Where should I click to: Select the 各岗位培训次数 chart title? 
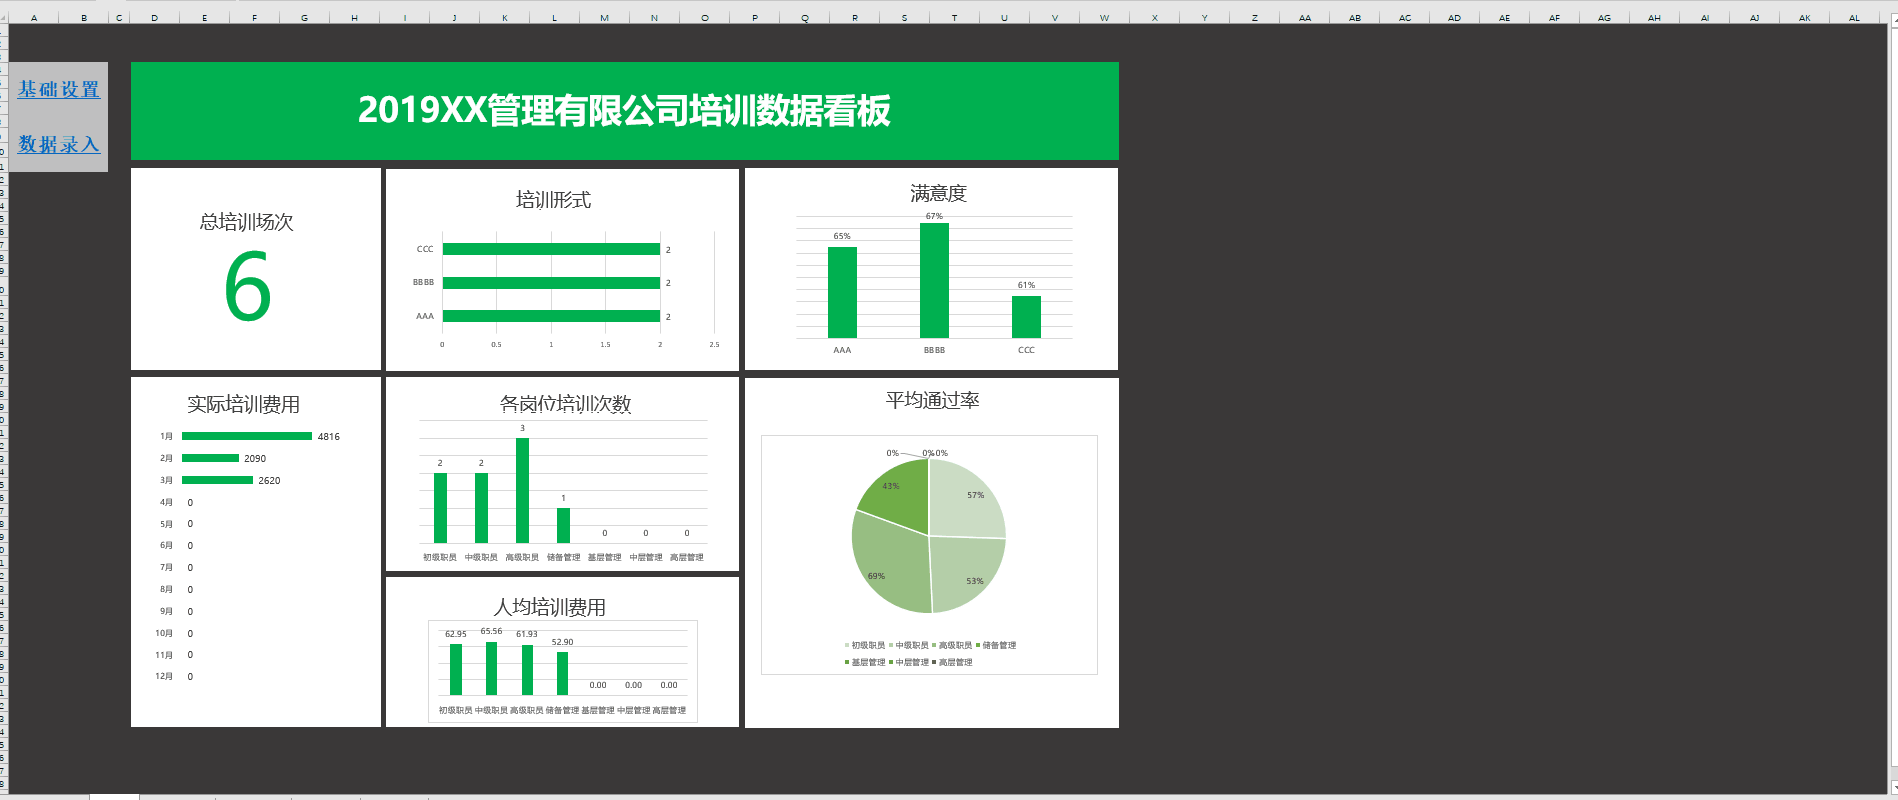[x=565, y=404]
